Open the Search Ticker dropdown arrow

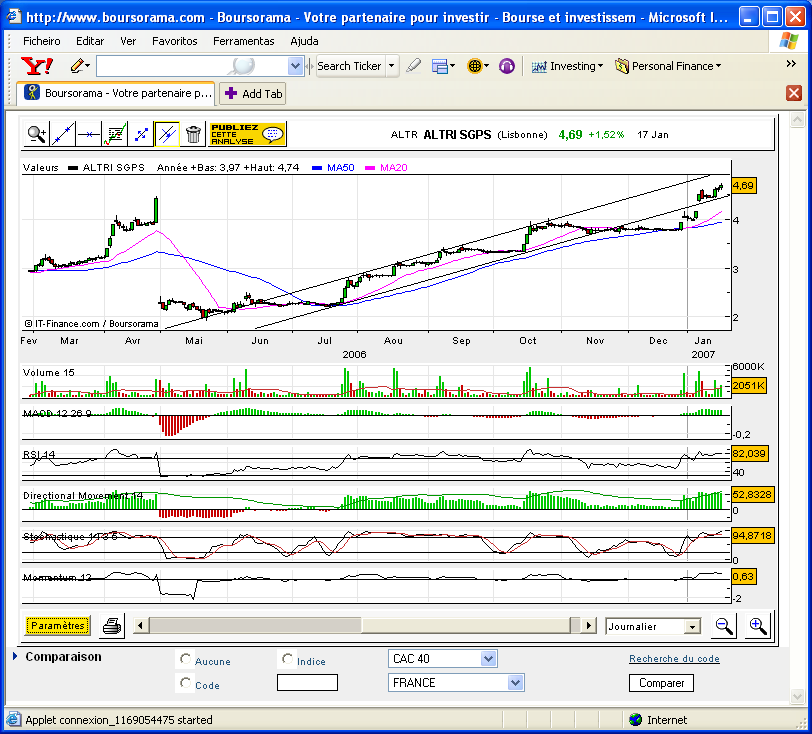(x=392, y=66)
